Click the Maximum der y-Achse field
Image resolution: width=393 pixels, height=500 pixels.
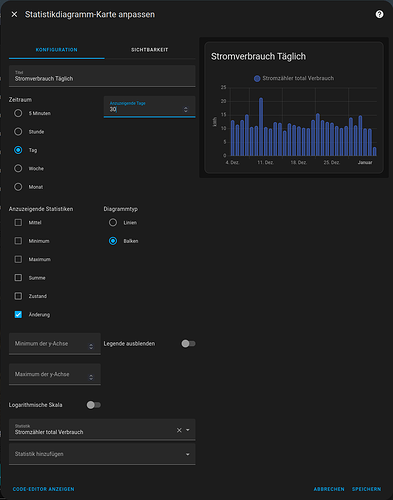(55, 374)
